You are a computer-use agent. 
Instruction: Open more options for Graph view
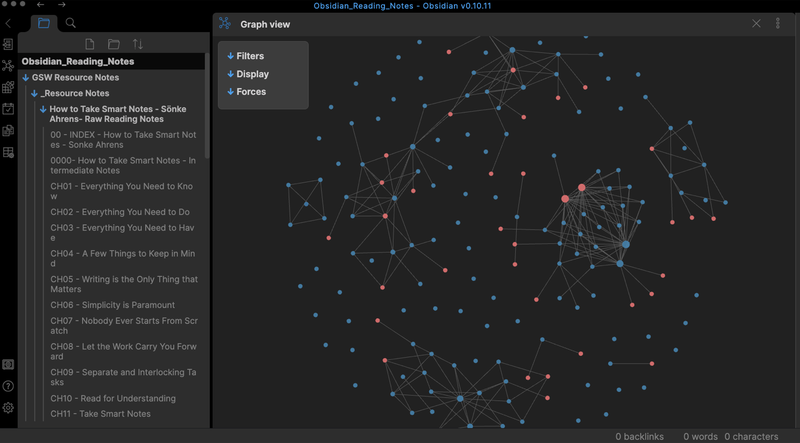click(x=778, y=23)
